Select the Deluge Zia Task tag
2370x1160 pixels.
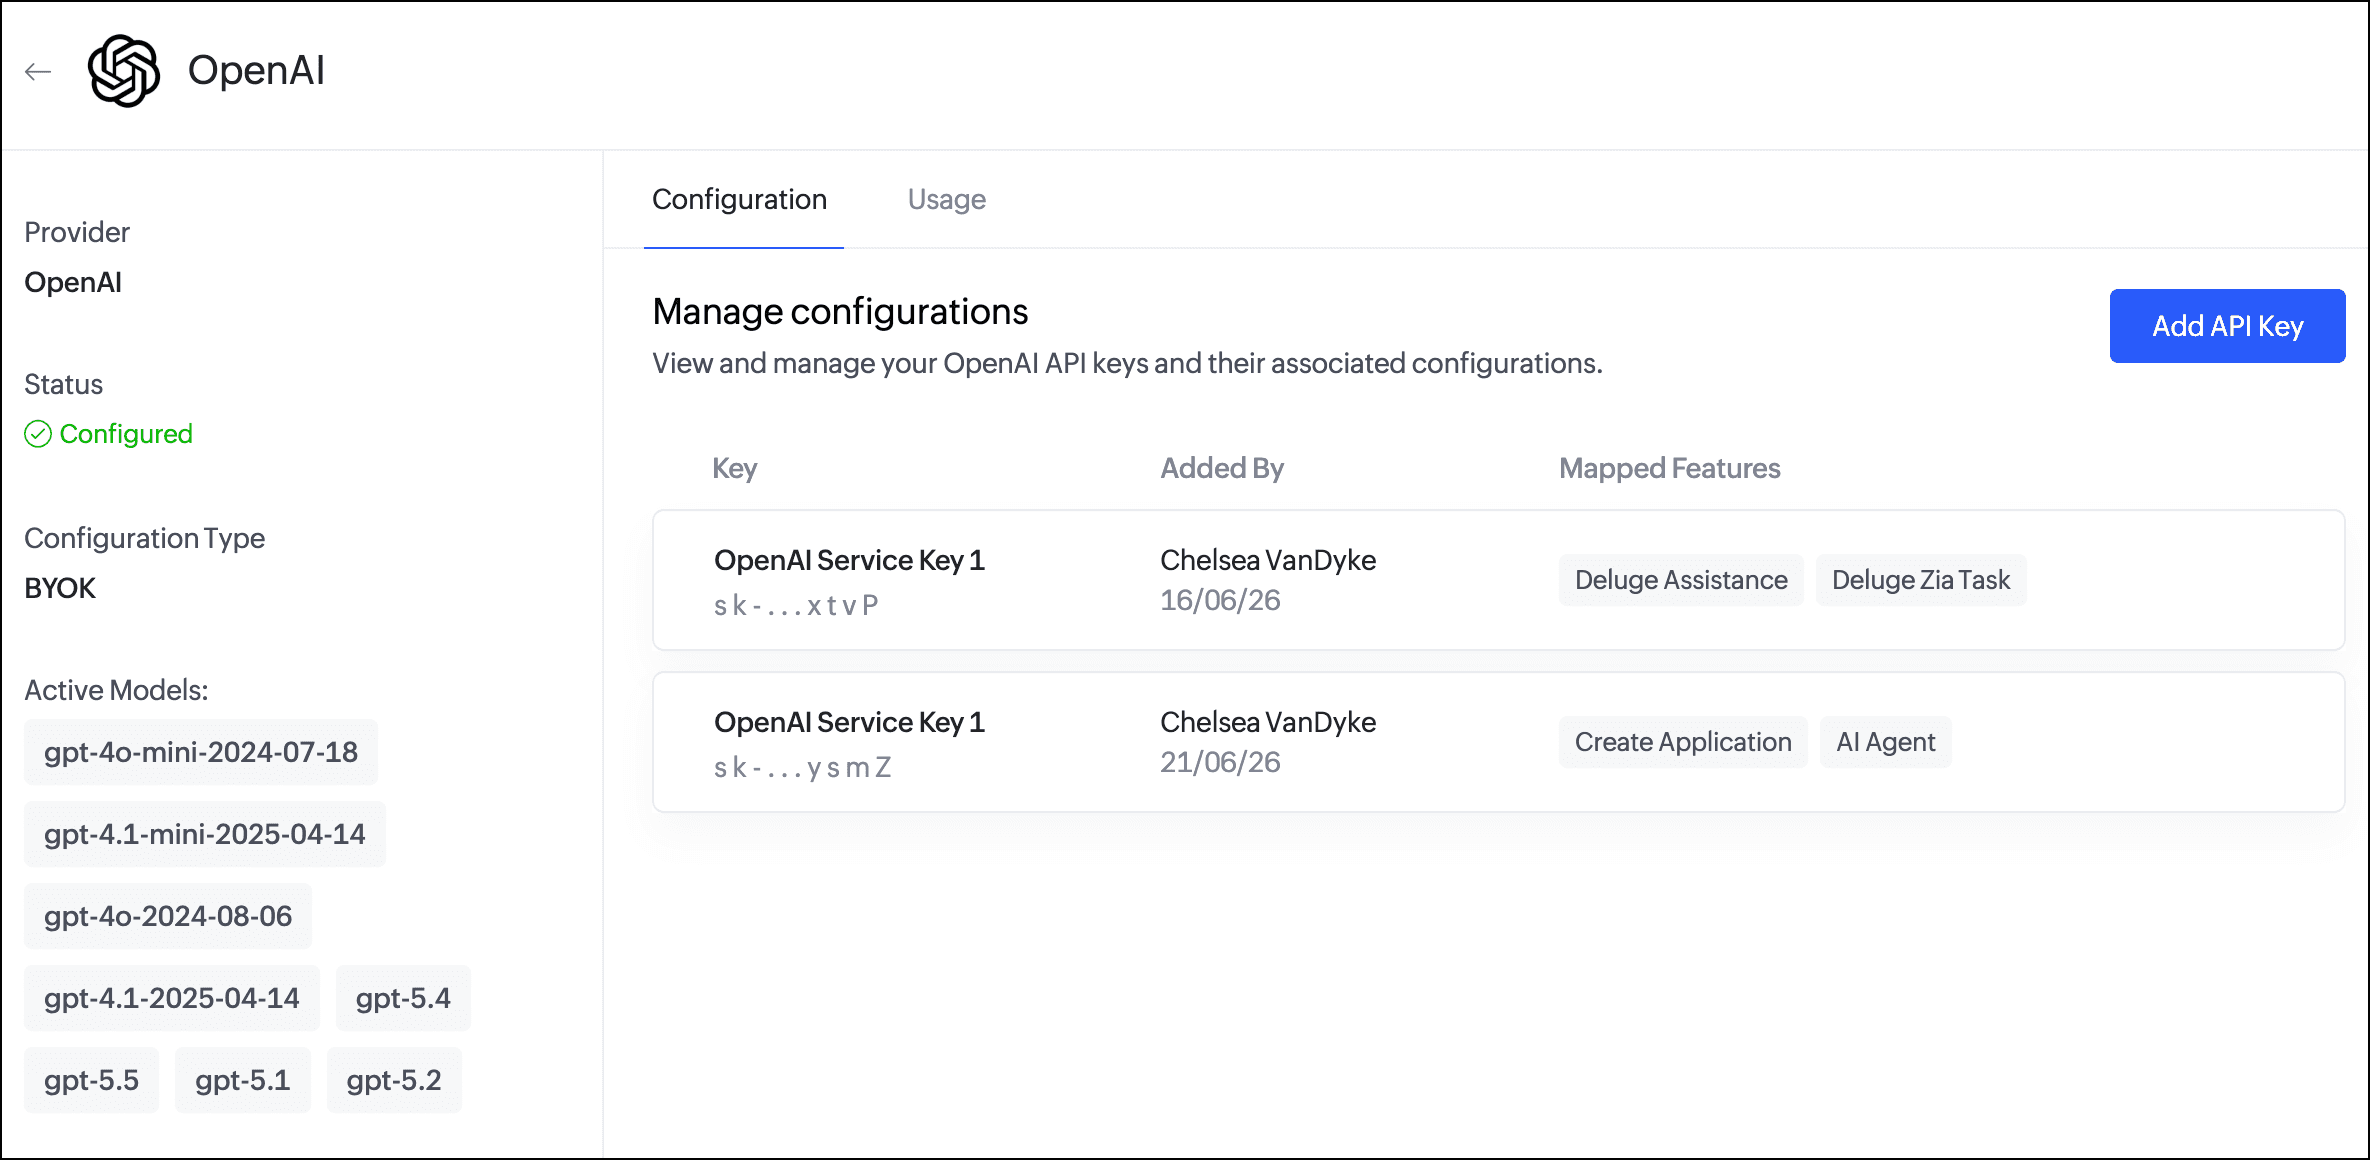[1921, 580]
